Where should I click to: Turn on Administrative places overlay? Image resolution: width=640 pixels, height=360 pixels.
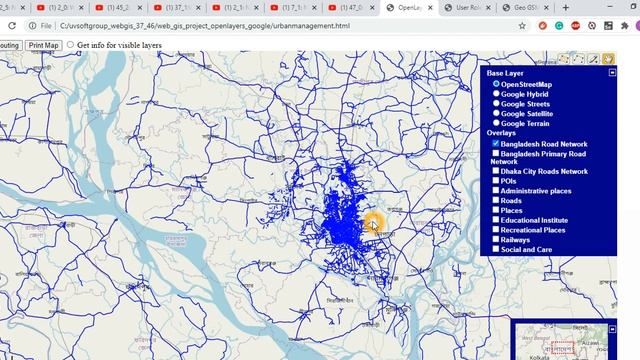pos(496,190)
